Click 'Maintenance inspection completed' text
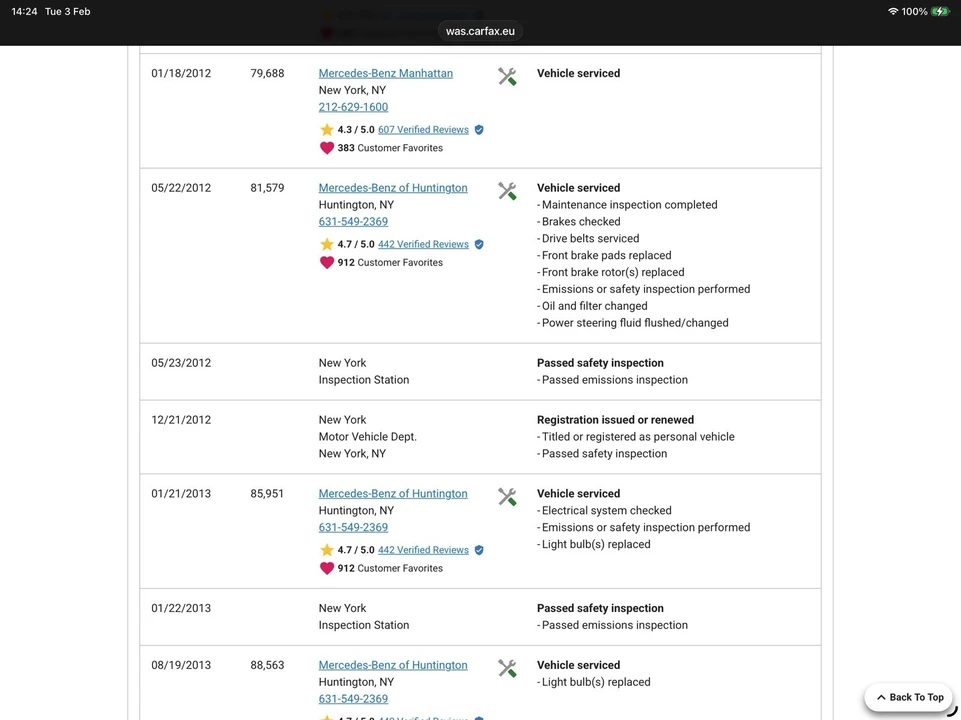Viewport: 961px width, 720px height. point(629,205)
